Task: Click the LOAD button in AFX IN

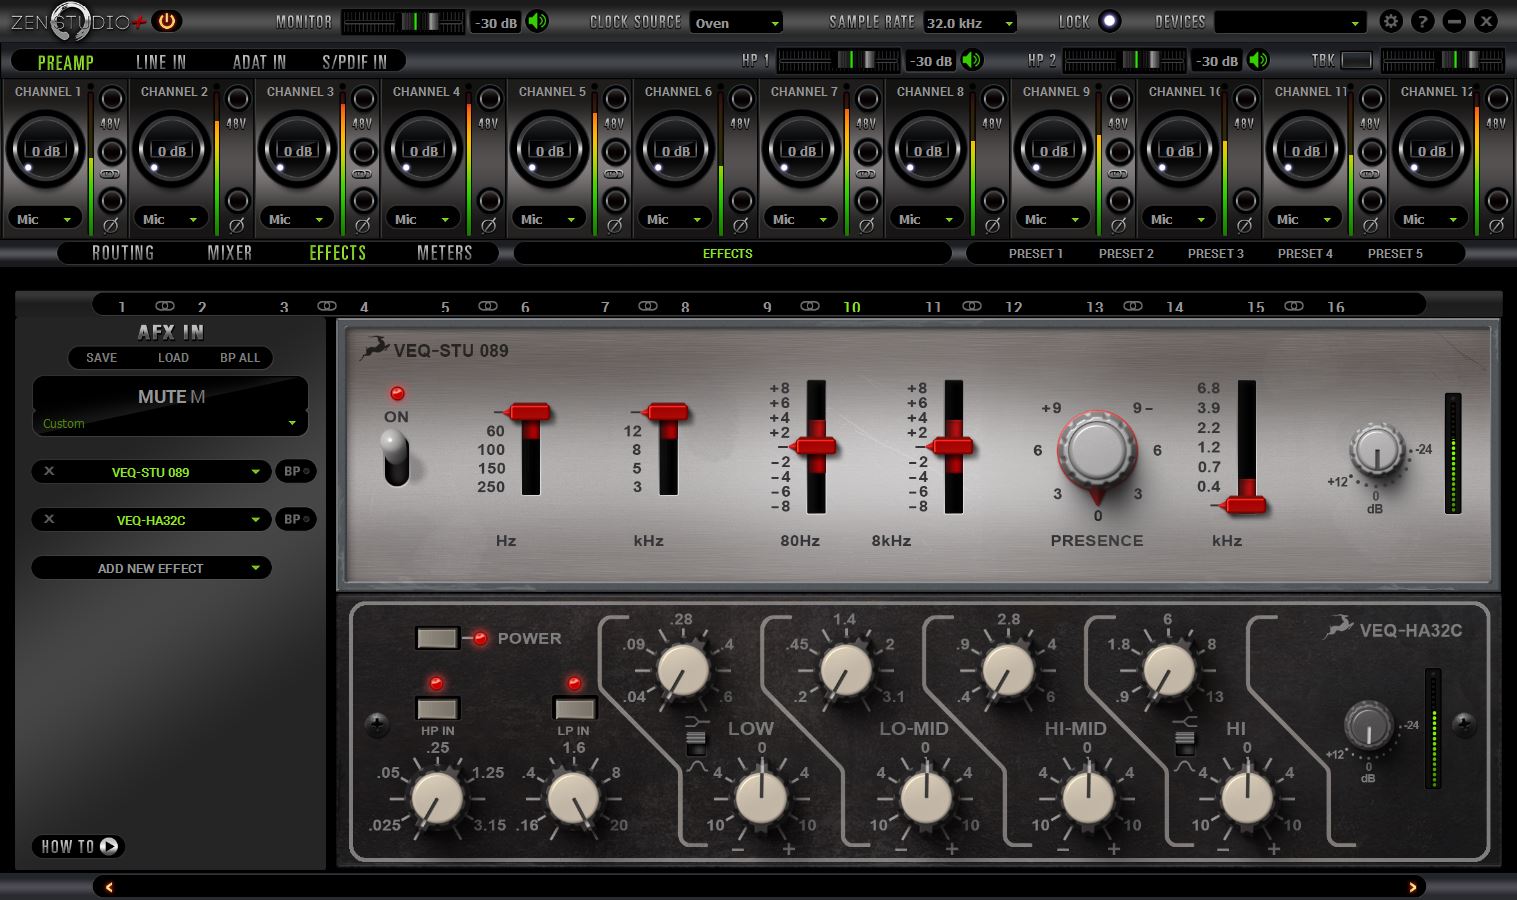Action: click(173, 357)
